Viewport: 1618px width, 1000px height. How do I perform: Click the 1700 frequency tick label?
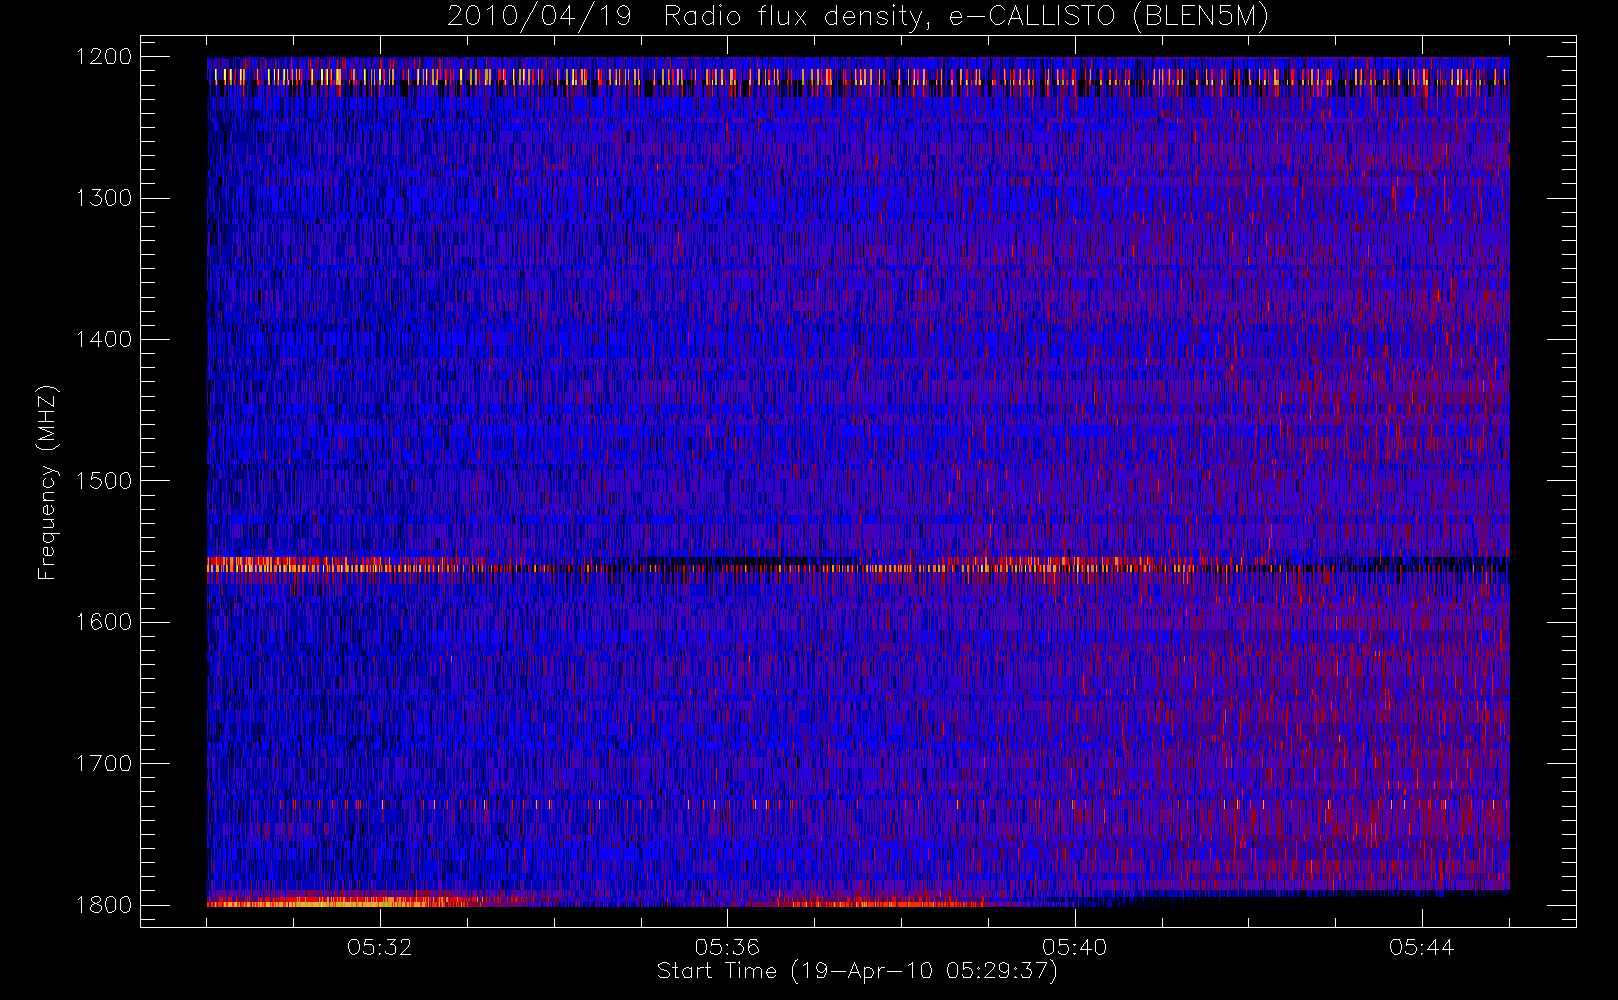pos(104,763)
